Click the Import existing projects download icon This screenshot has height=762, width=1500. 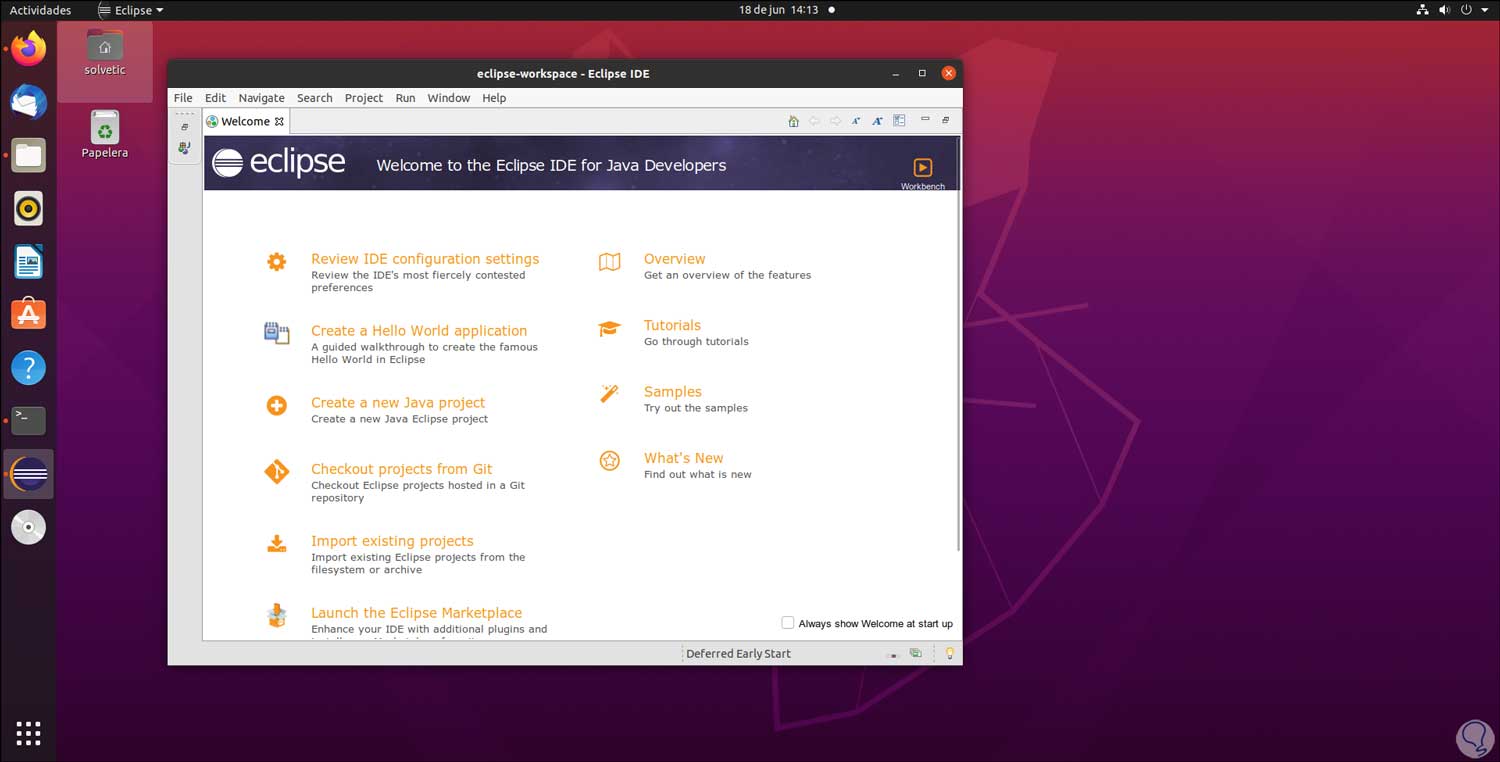point(277,544)
